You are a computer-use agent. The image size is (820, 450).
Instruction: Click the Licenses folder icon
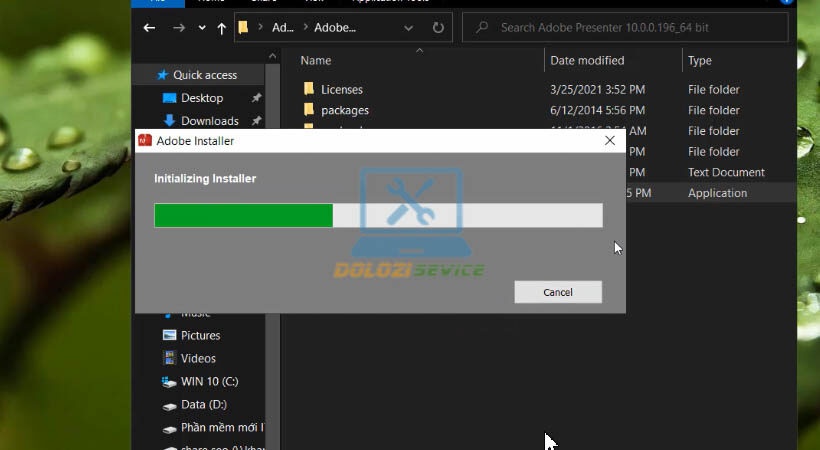point(309,88)
